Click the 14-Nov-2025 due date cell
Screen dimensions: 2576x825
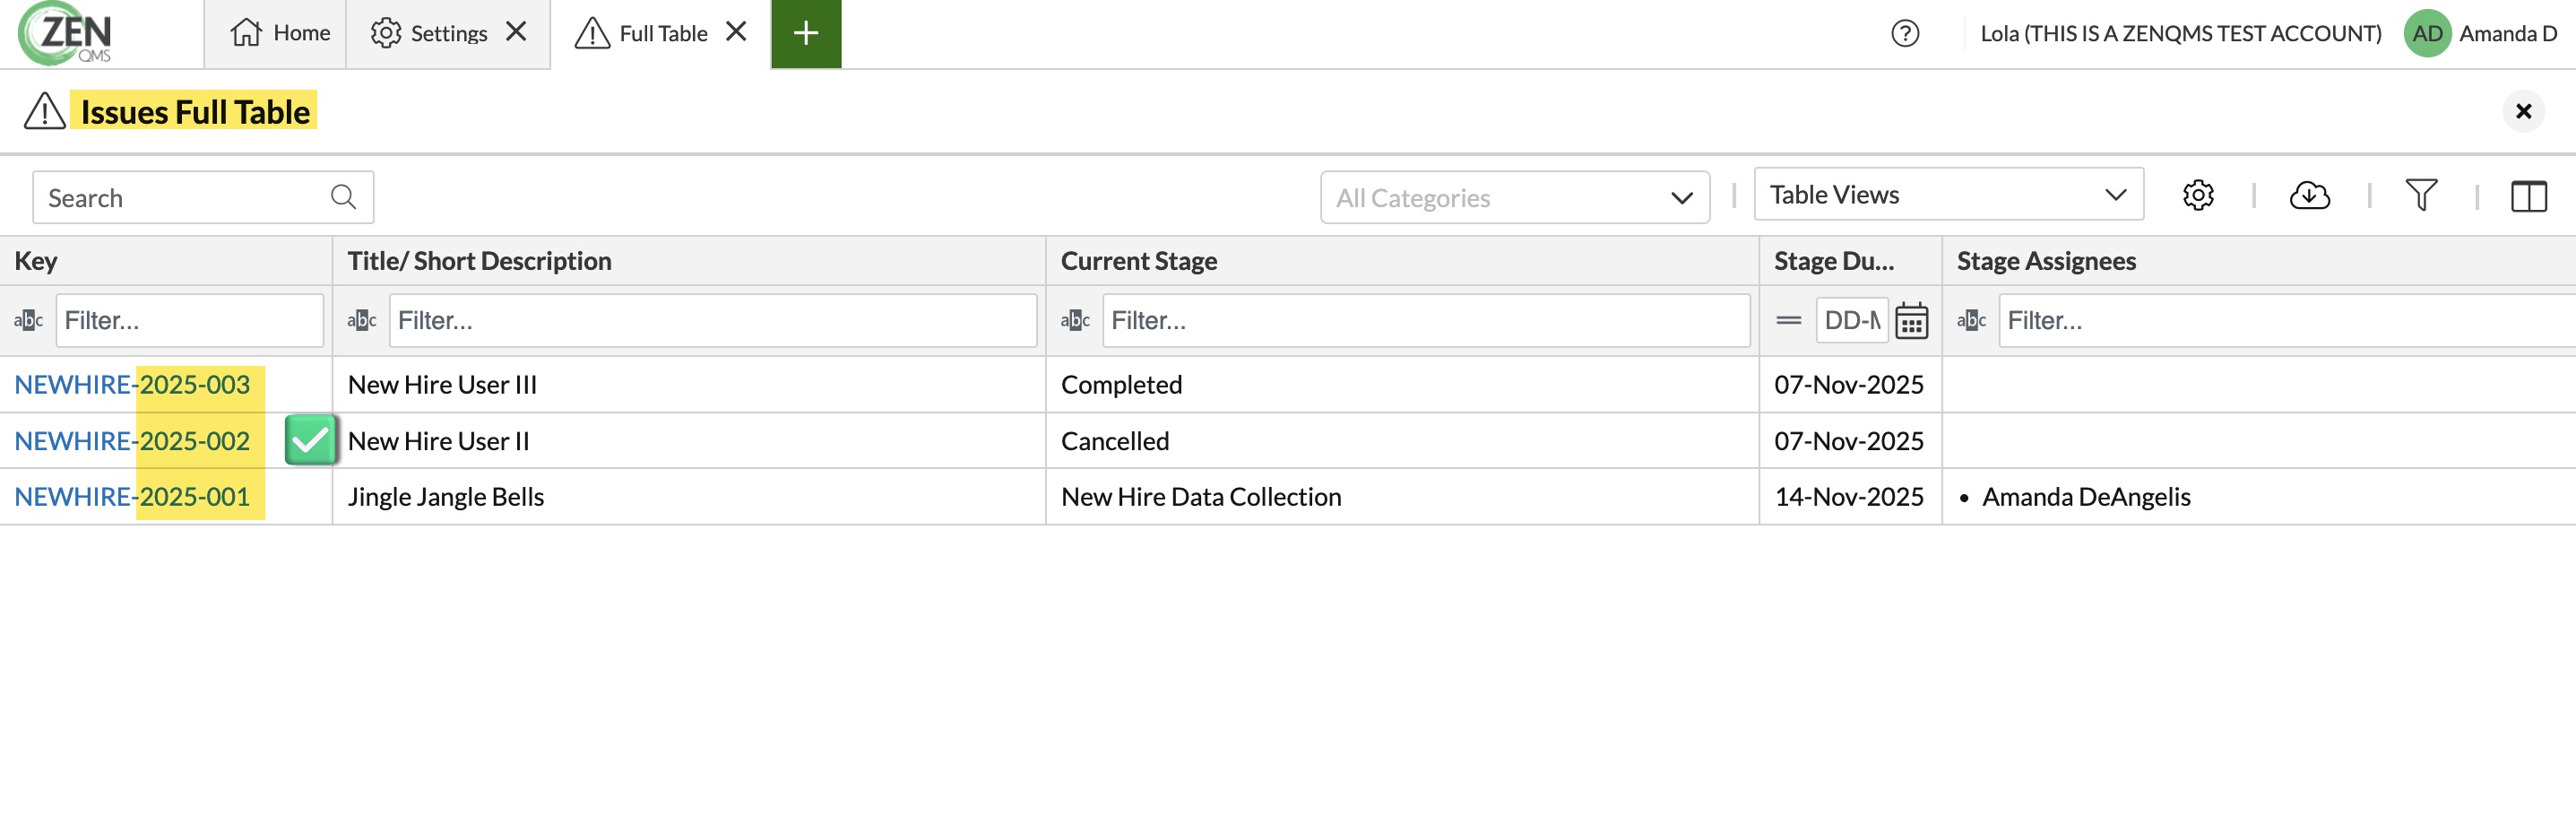1850,497
